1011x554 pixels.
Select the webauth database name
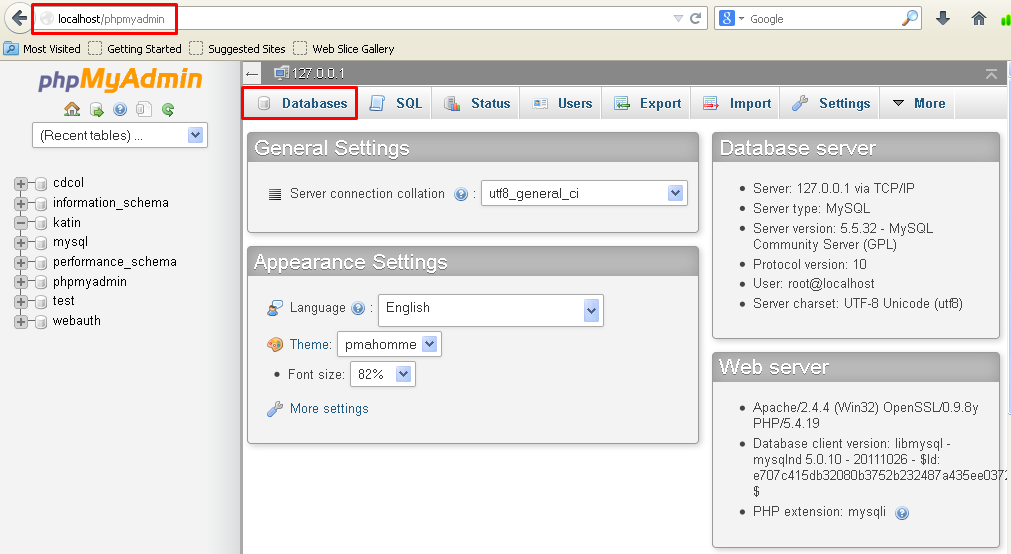[x=77, y=321]
